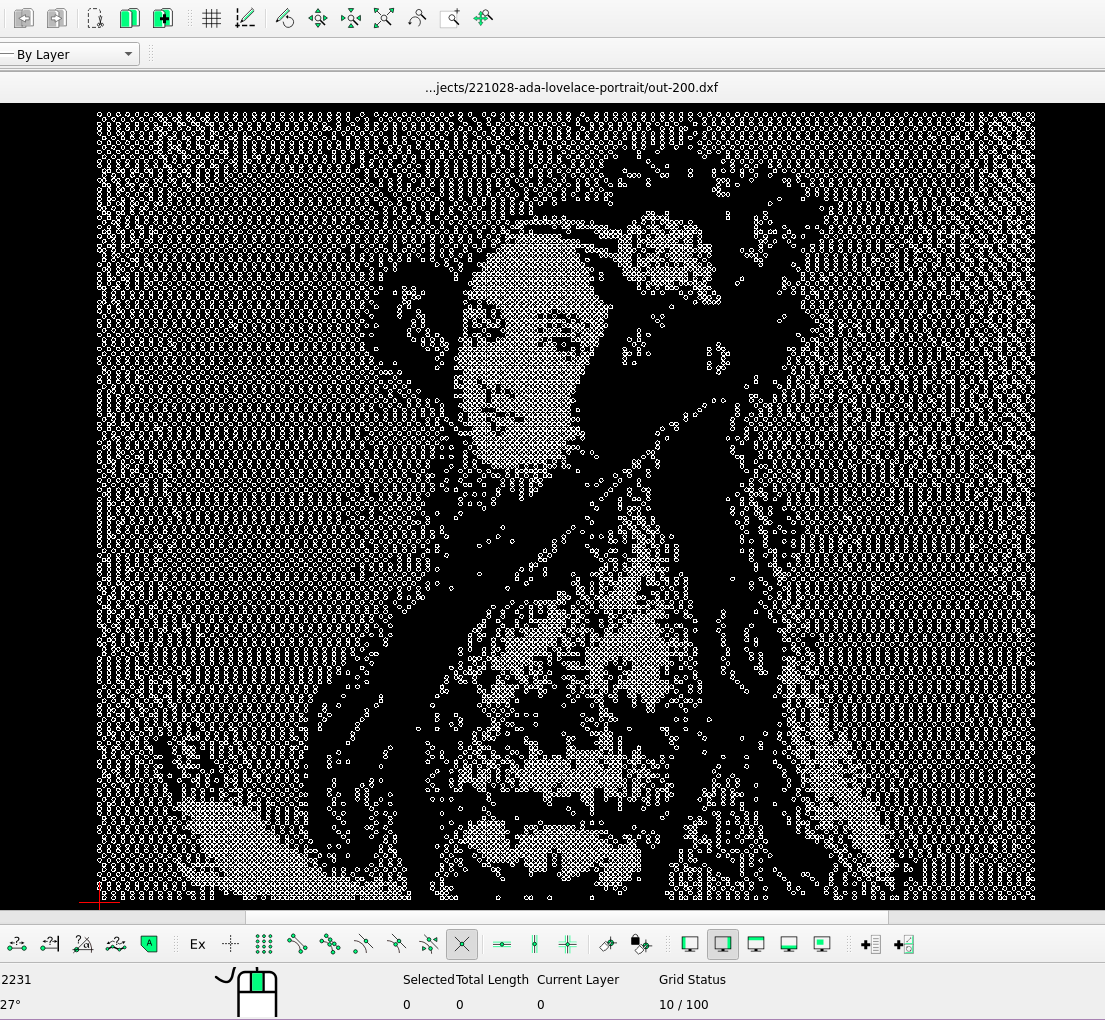This screenshot has width=1105, height=1020.
Task: Select the out-200.dxf document tab
Action: point(572,87)
